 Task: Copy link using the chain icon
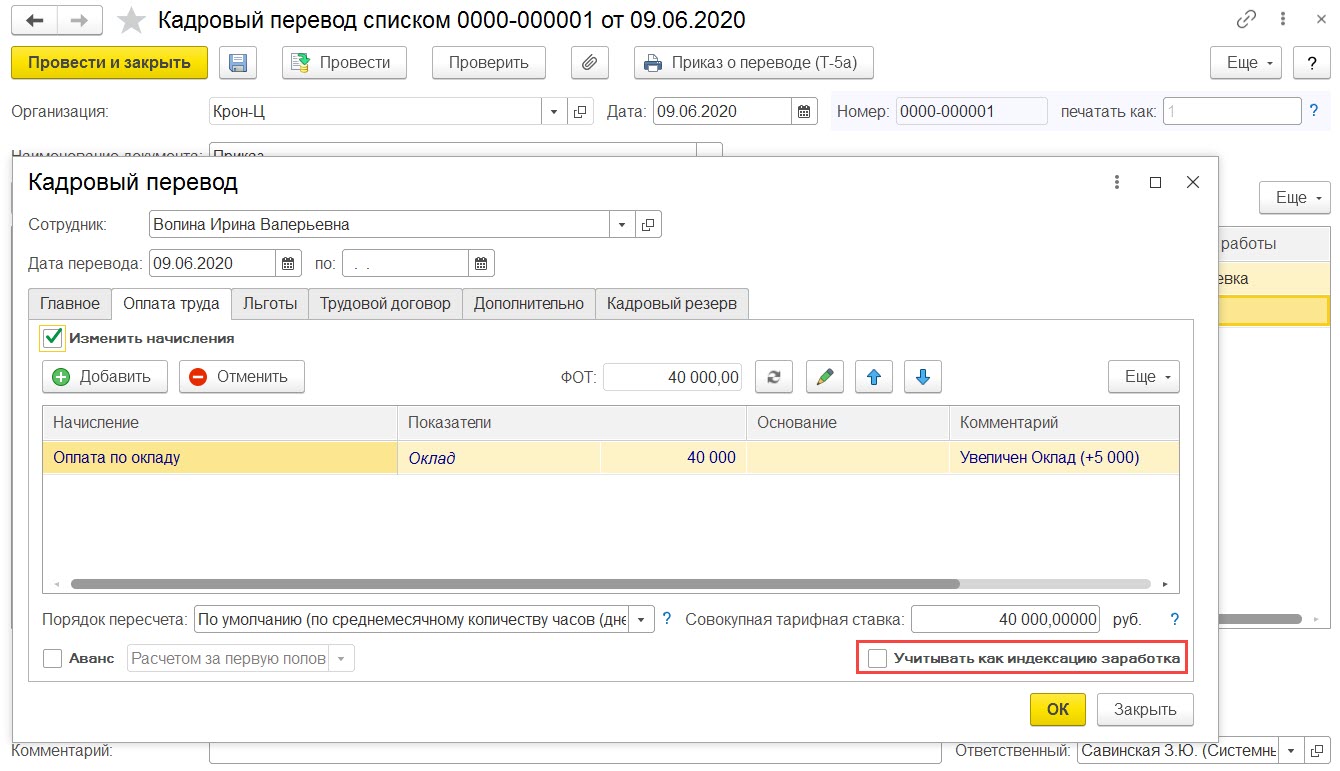pyautogui.click(x=1246, y=19)
